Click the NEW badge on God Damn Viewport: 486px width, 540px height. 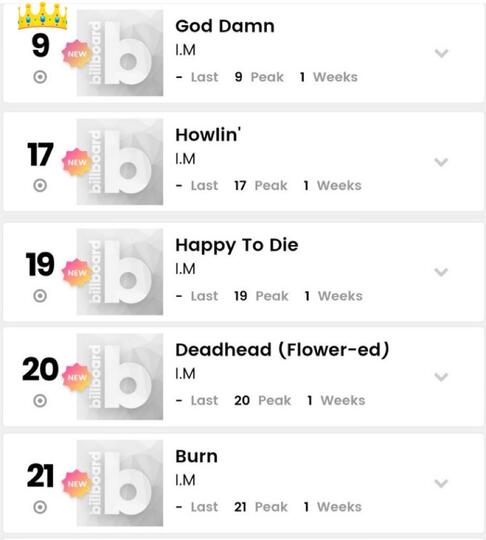point(76,54)
